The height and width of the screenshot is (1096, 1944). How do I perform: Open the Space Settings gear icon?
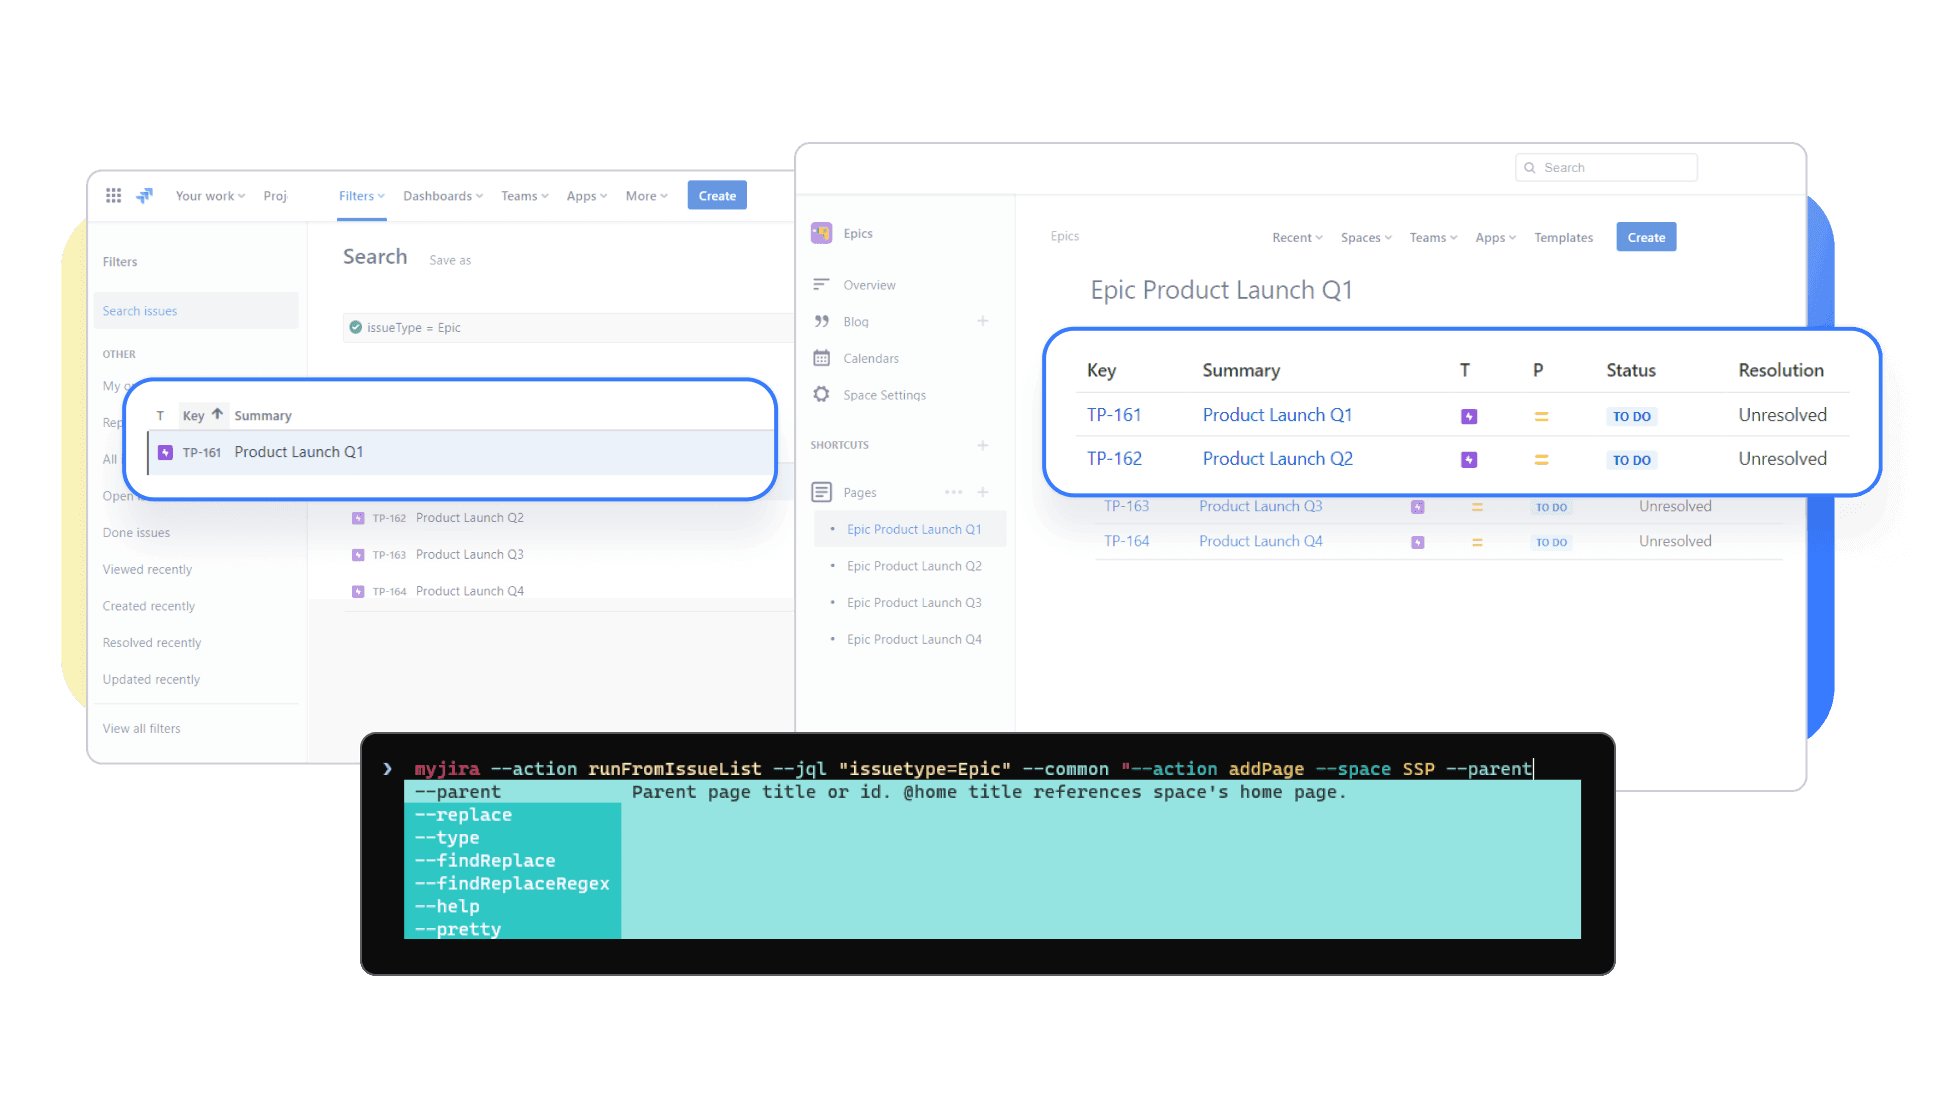click(x=822, y=394)
